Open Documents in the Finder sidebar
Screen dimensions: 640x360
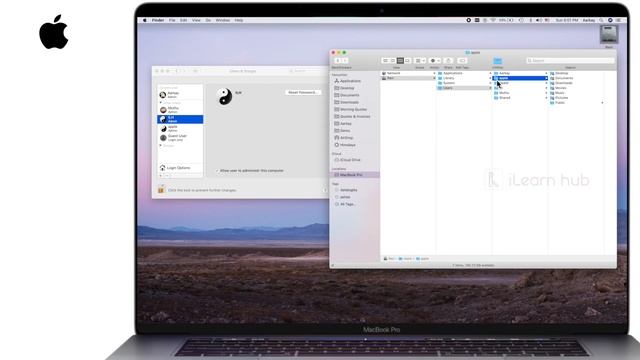click(347, 95)
